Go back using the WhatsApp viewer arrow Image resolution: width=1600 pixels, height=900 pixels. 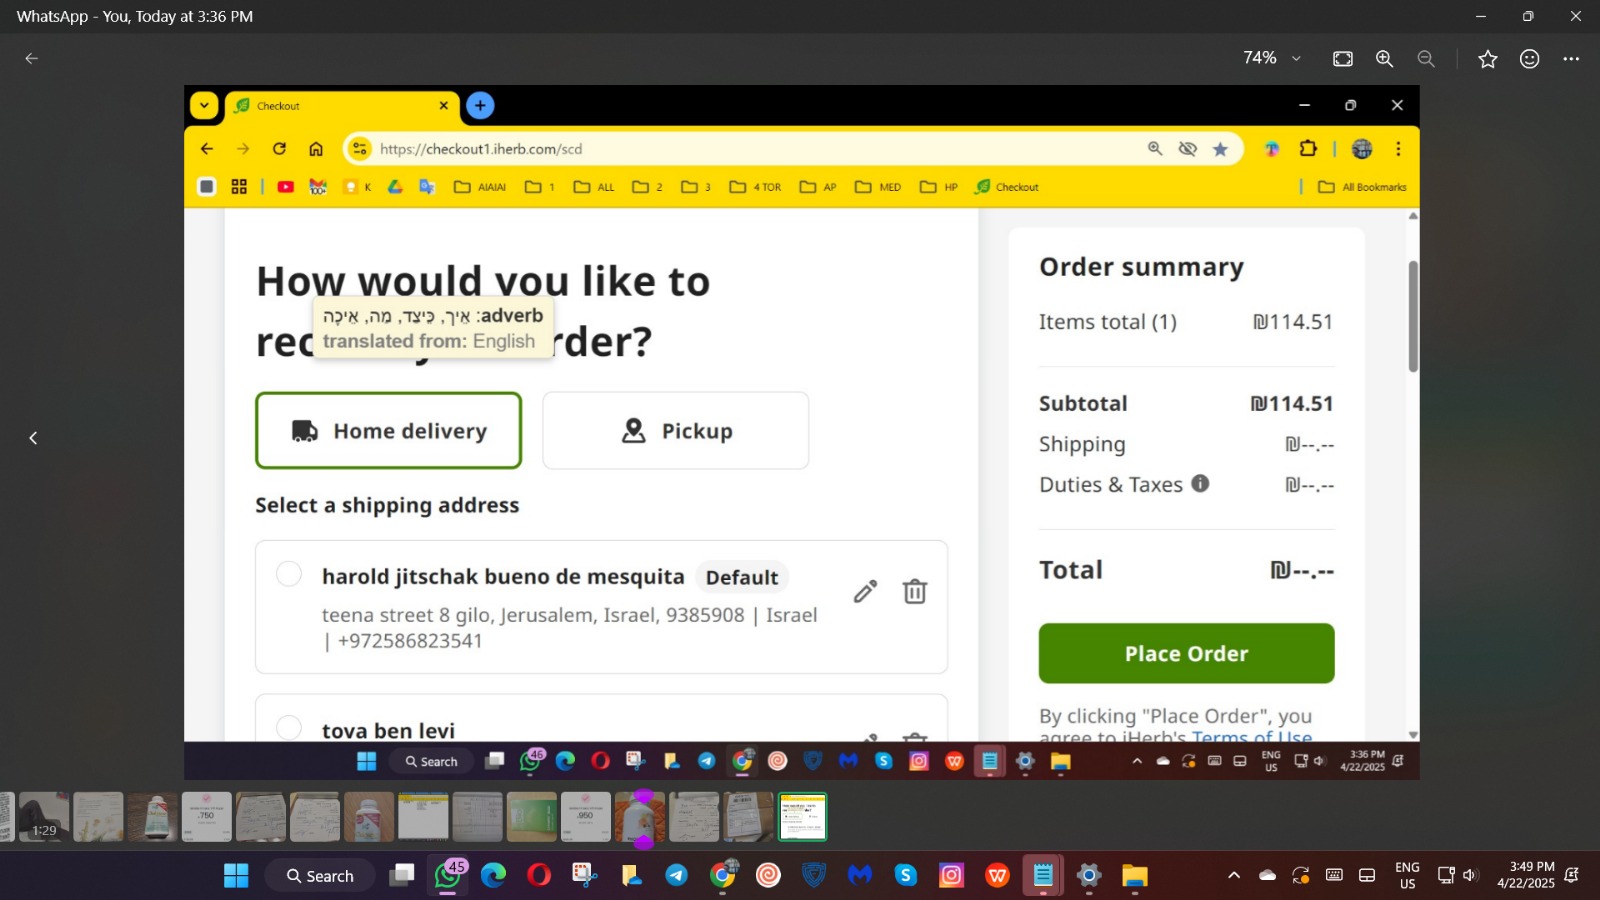point(31,59)
